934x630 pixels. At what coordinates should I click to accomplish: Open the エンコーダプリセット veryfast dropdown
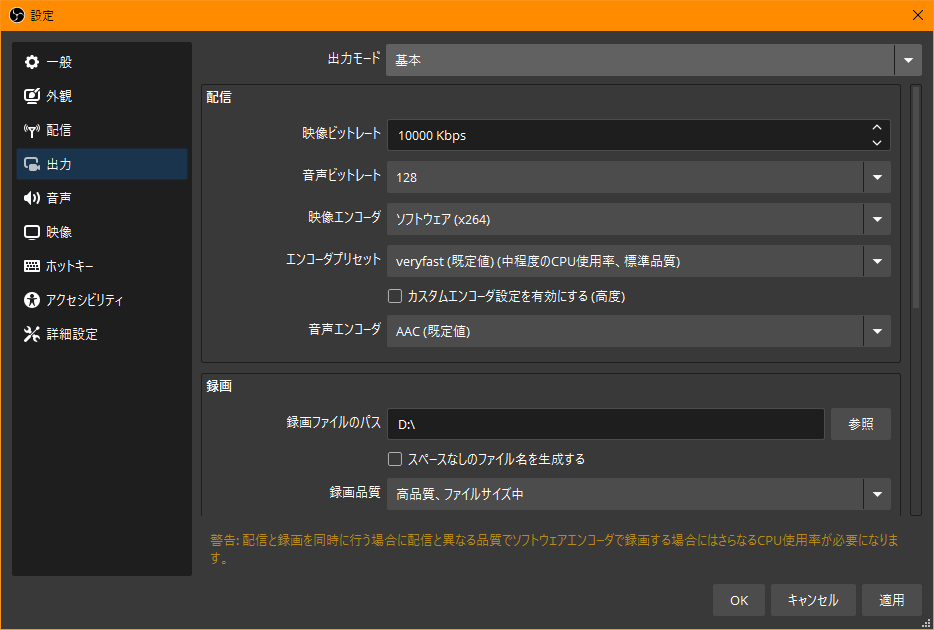(x=876, y=262)
